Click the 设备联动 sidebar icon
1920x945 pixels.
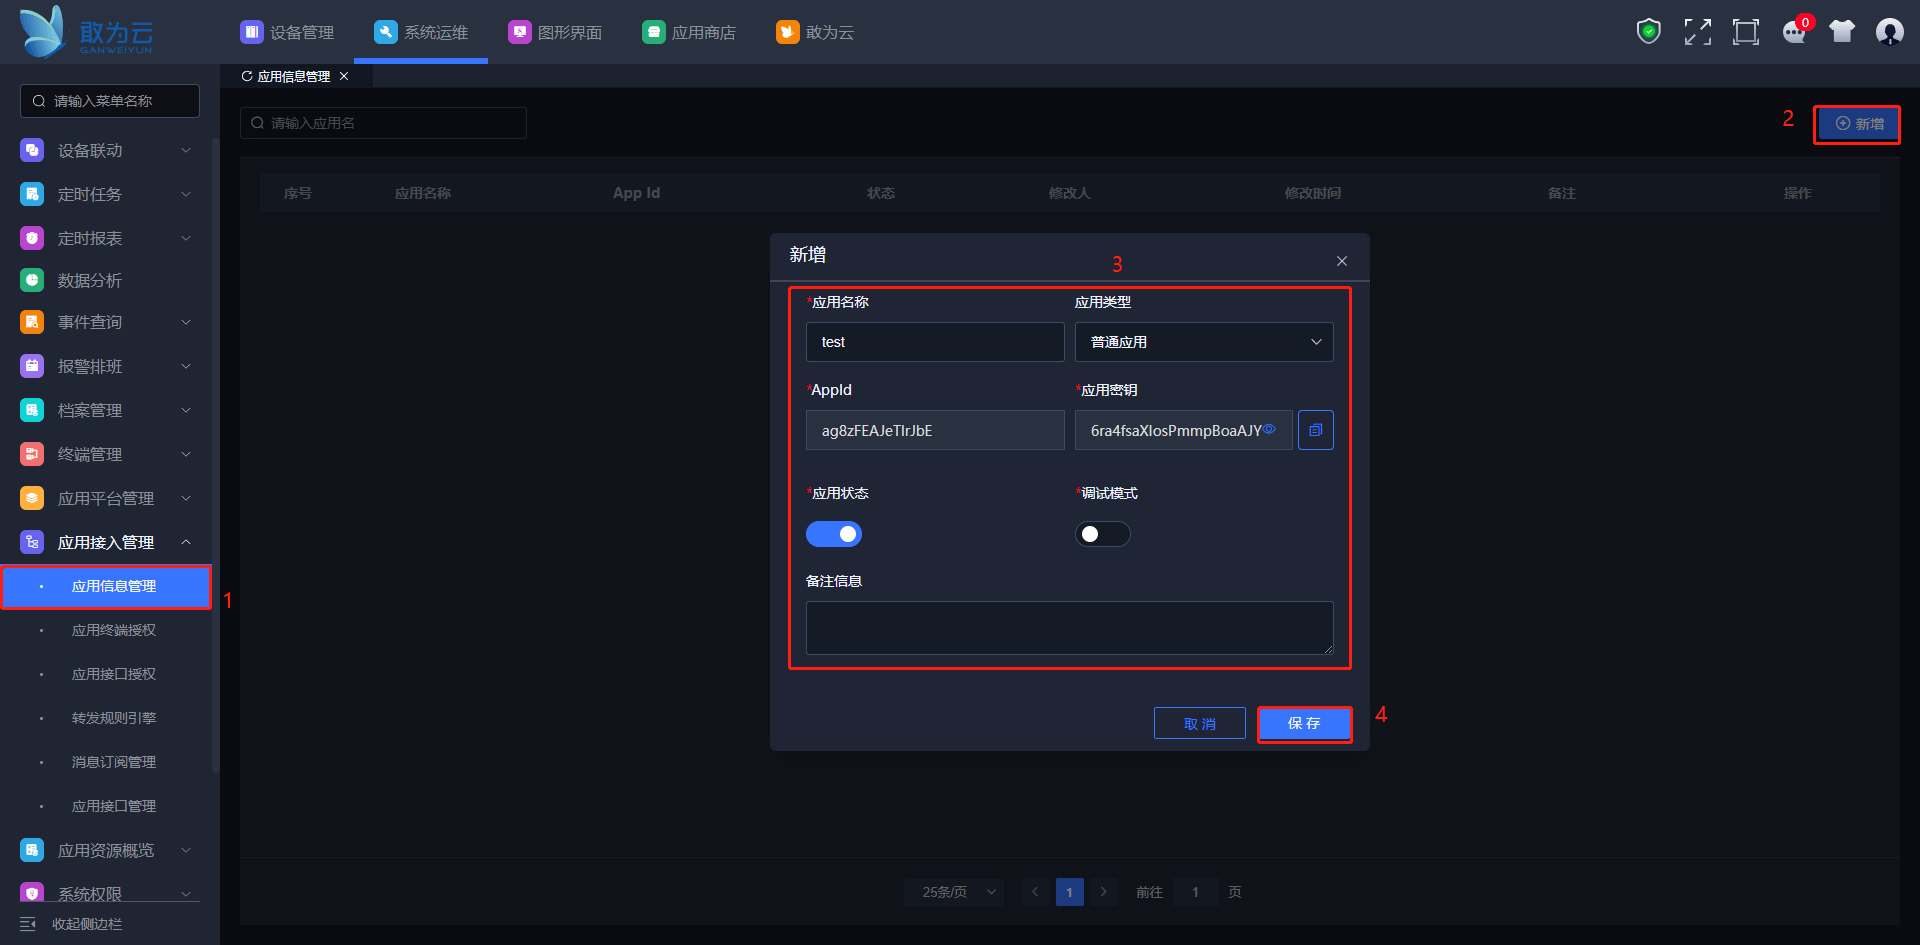(x=32, y=150)
